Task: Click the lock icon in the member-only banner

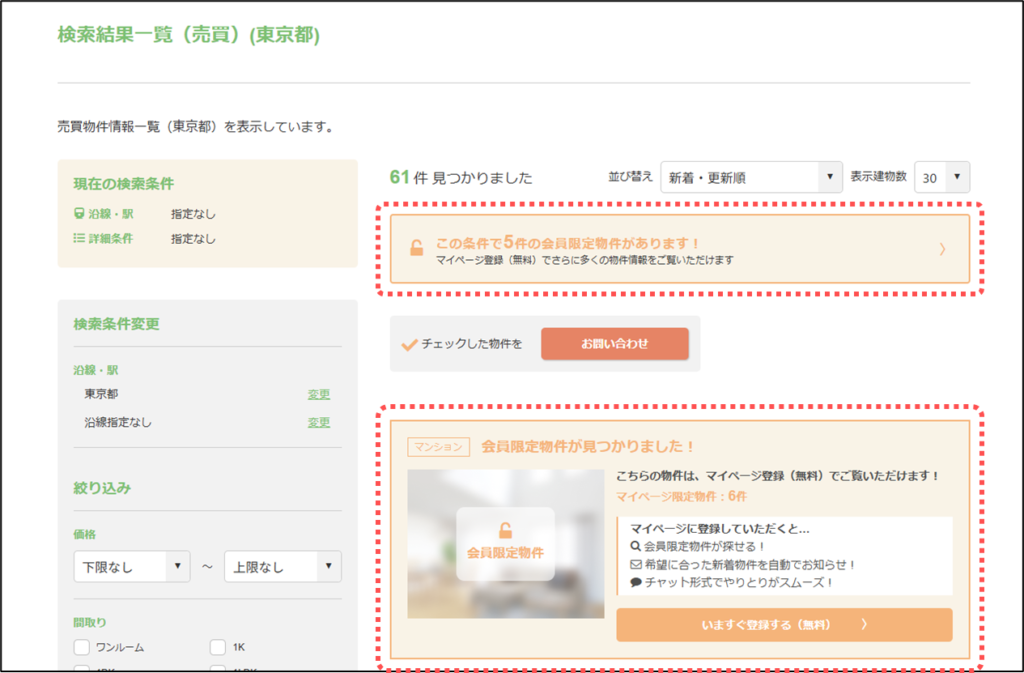Action: 416,249
